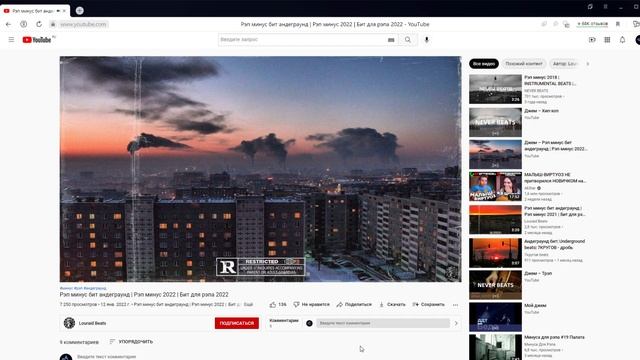Open the on-screen keyboard icon in search box
Viewport: 640px width, 360px height.
click(x=391, y=40)
